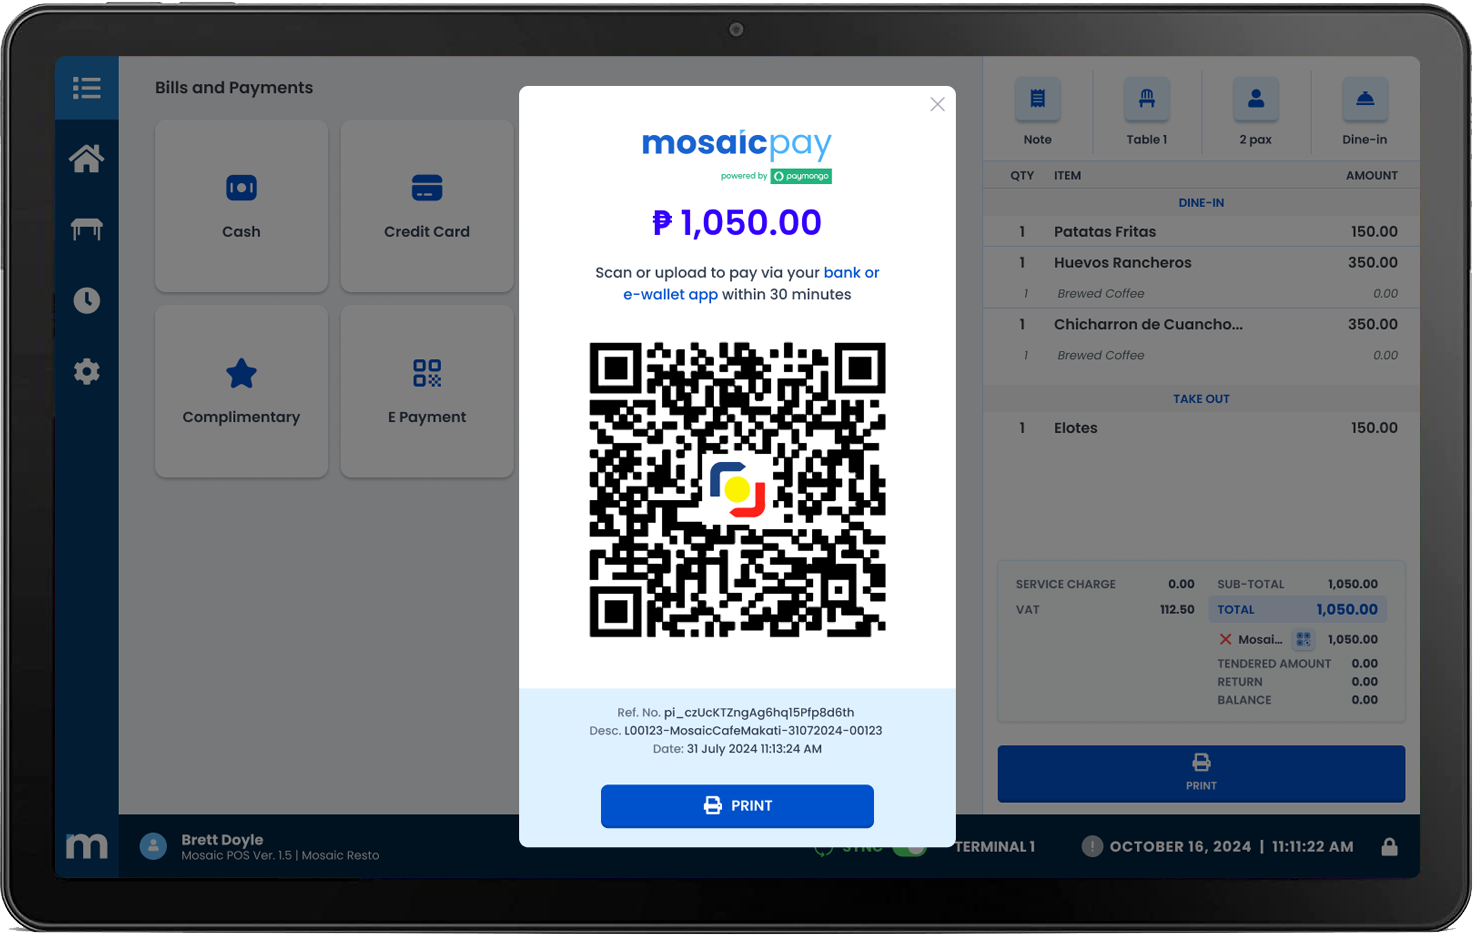
Task: Close the MosaicPay QR dialog
Action: click(937, 104)
